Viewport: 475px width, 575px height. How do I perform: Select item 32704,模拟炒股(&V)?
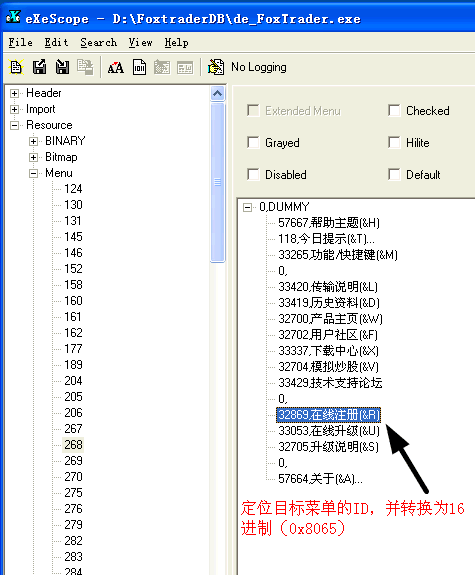click(328, 367)
